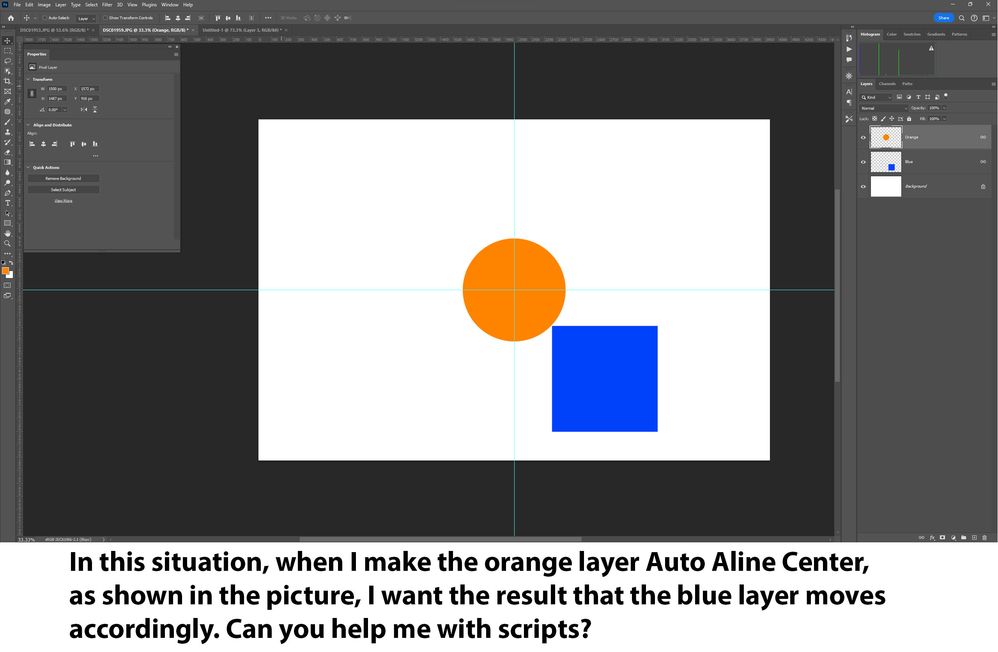Toggle the Orange layer visibility
The image size is (998, 652).
pyautogui.click(x=863, y=137)
